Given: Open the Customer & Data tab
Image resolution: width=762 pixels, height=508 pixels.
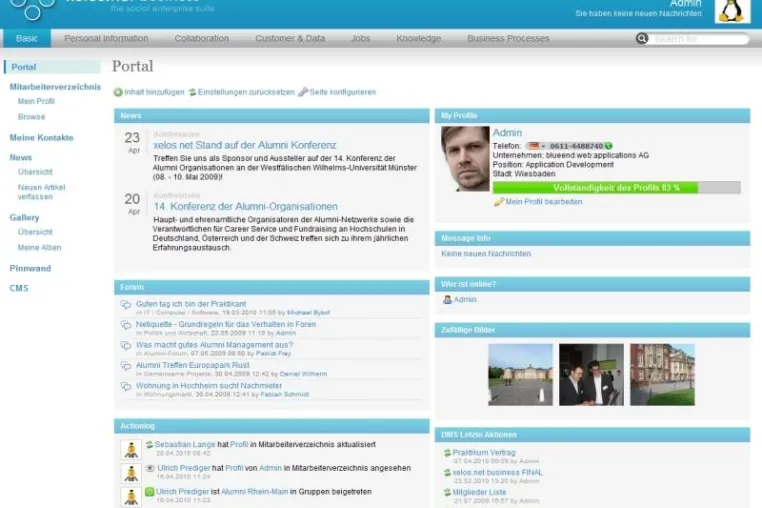Looking at the screenshot, I should coord(290,38).
